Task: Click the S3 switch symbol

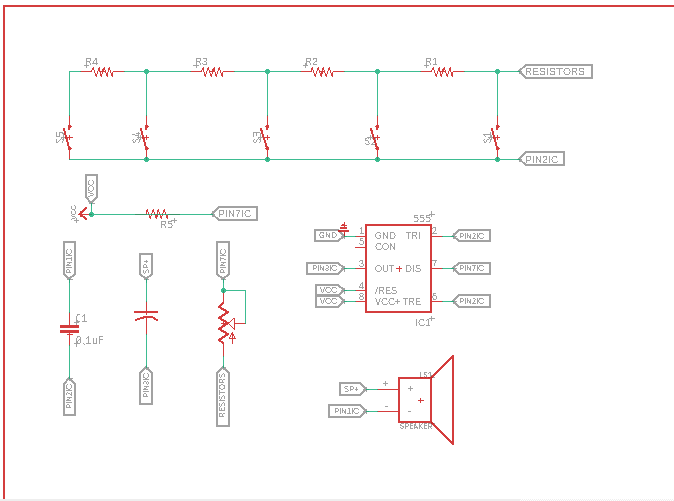Action: tap(267, 139)
